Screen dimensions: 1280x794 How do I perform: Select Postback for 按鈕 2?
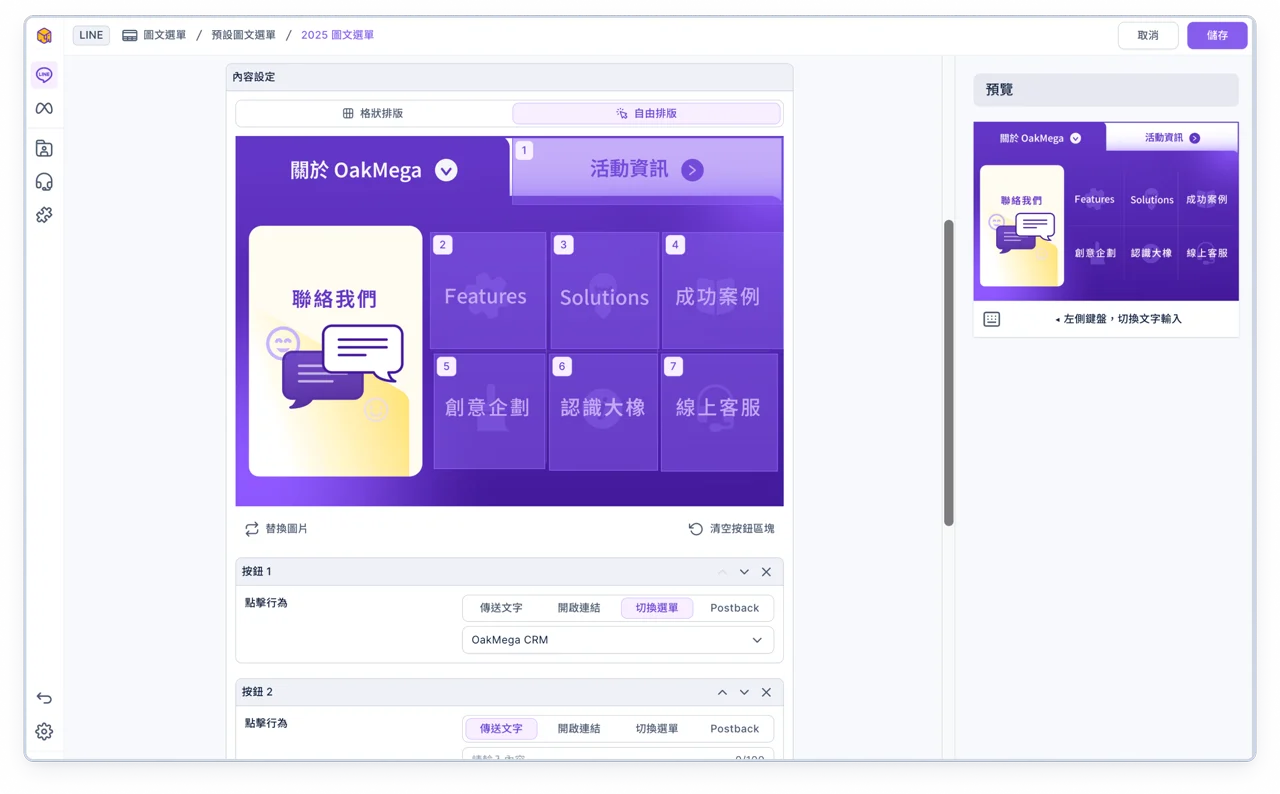[x=735, y=729]
